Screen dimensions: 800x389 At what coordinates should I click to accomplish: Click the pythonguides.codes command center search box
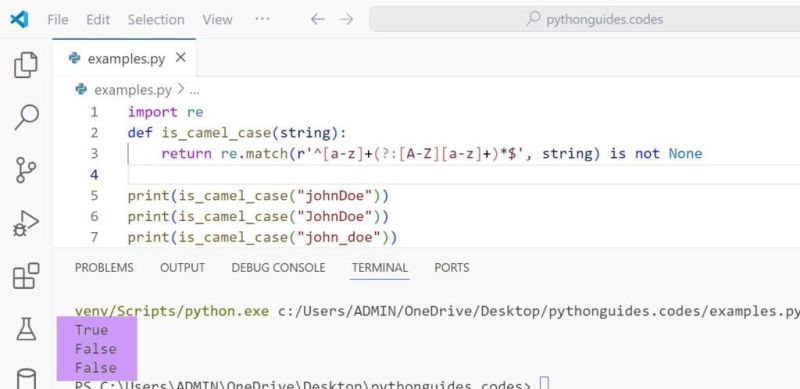pyautogui.click(x=585, y=19)
